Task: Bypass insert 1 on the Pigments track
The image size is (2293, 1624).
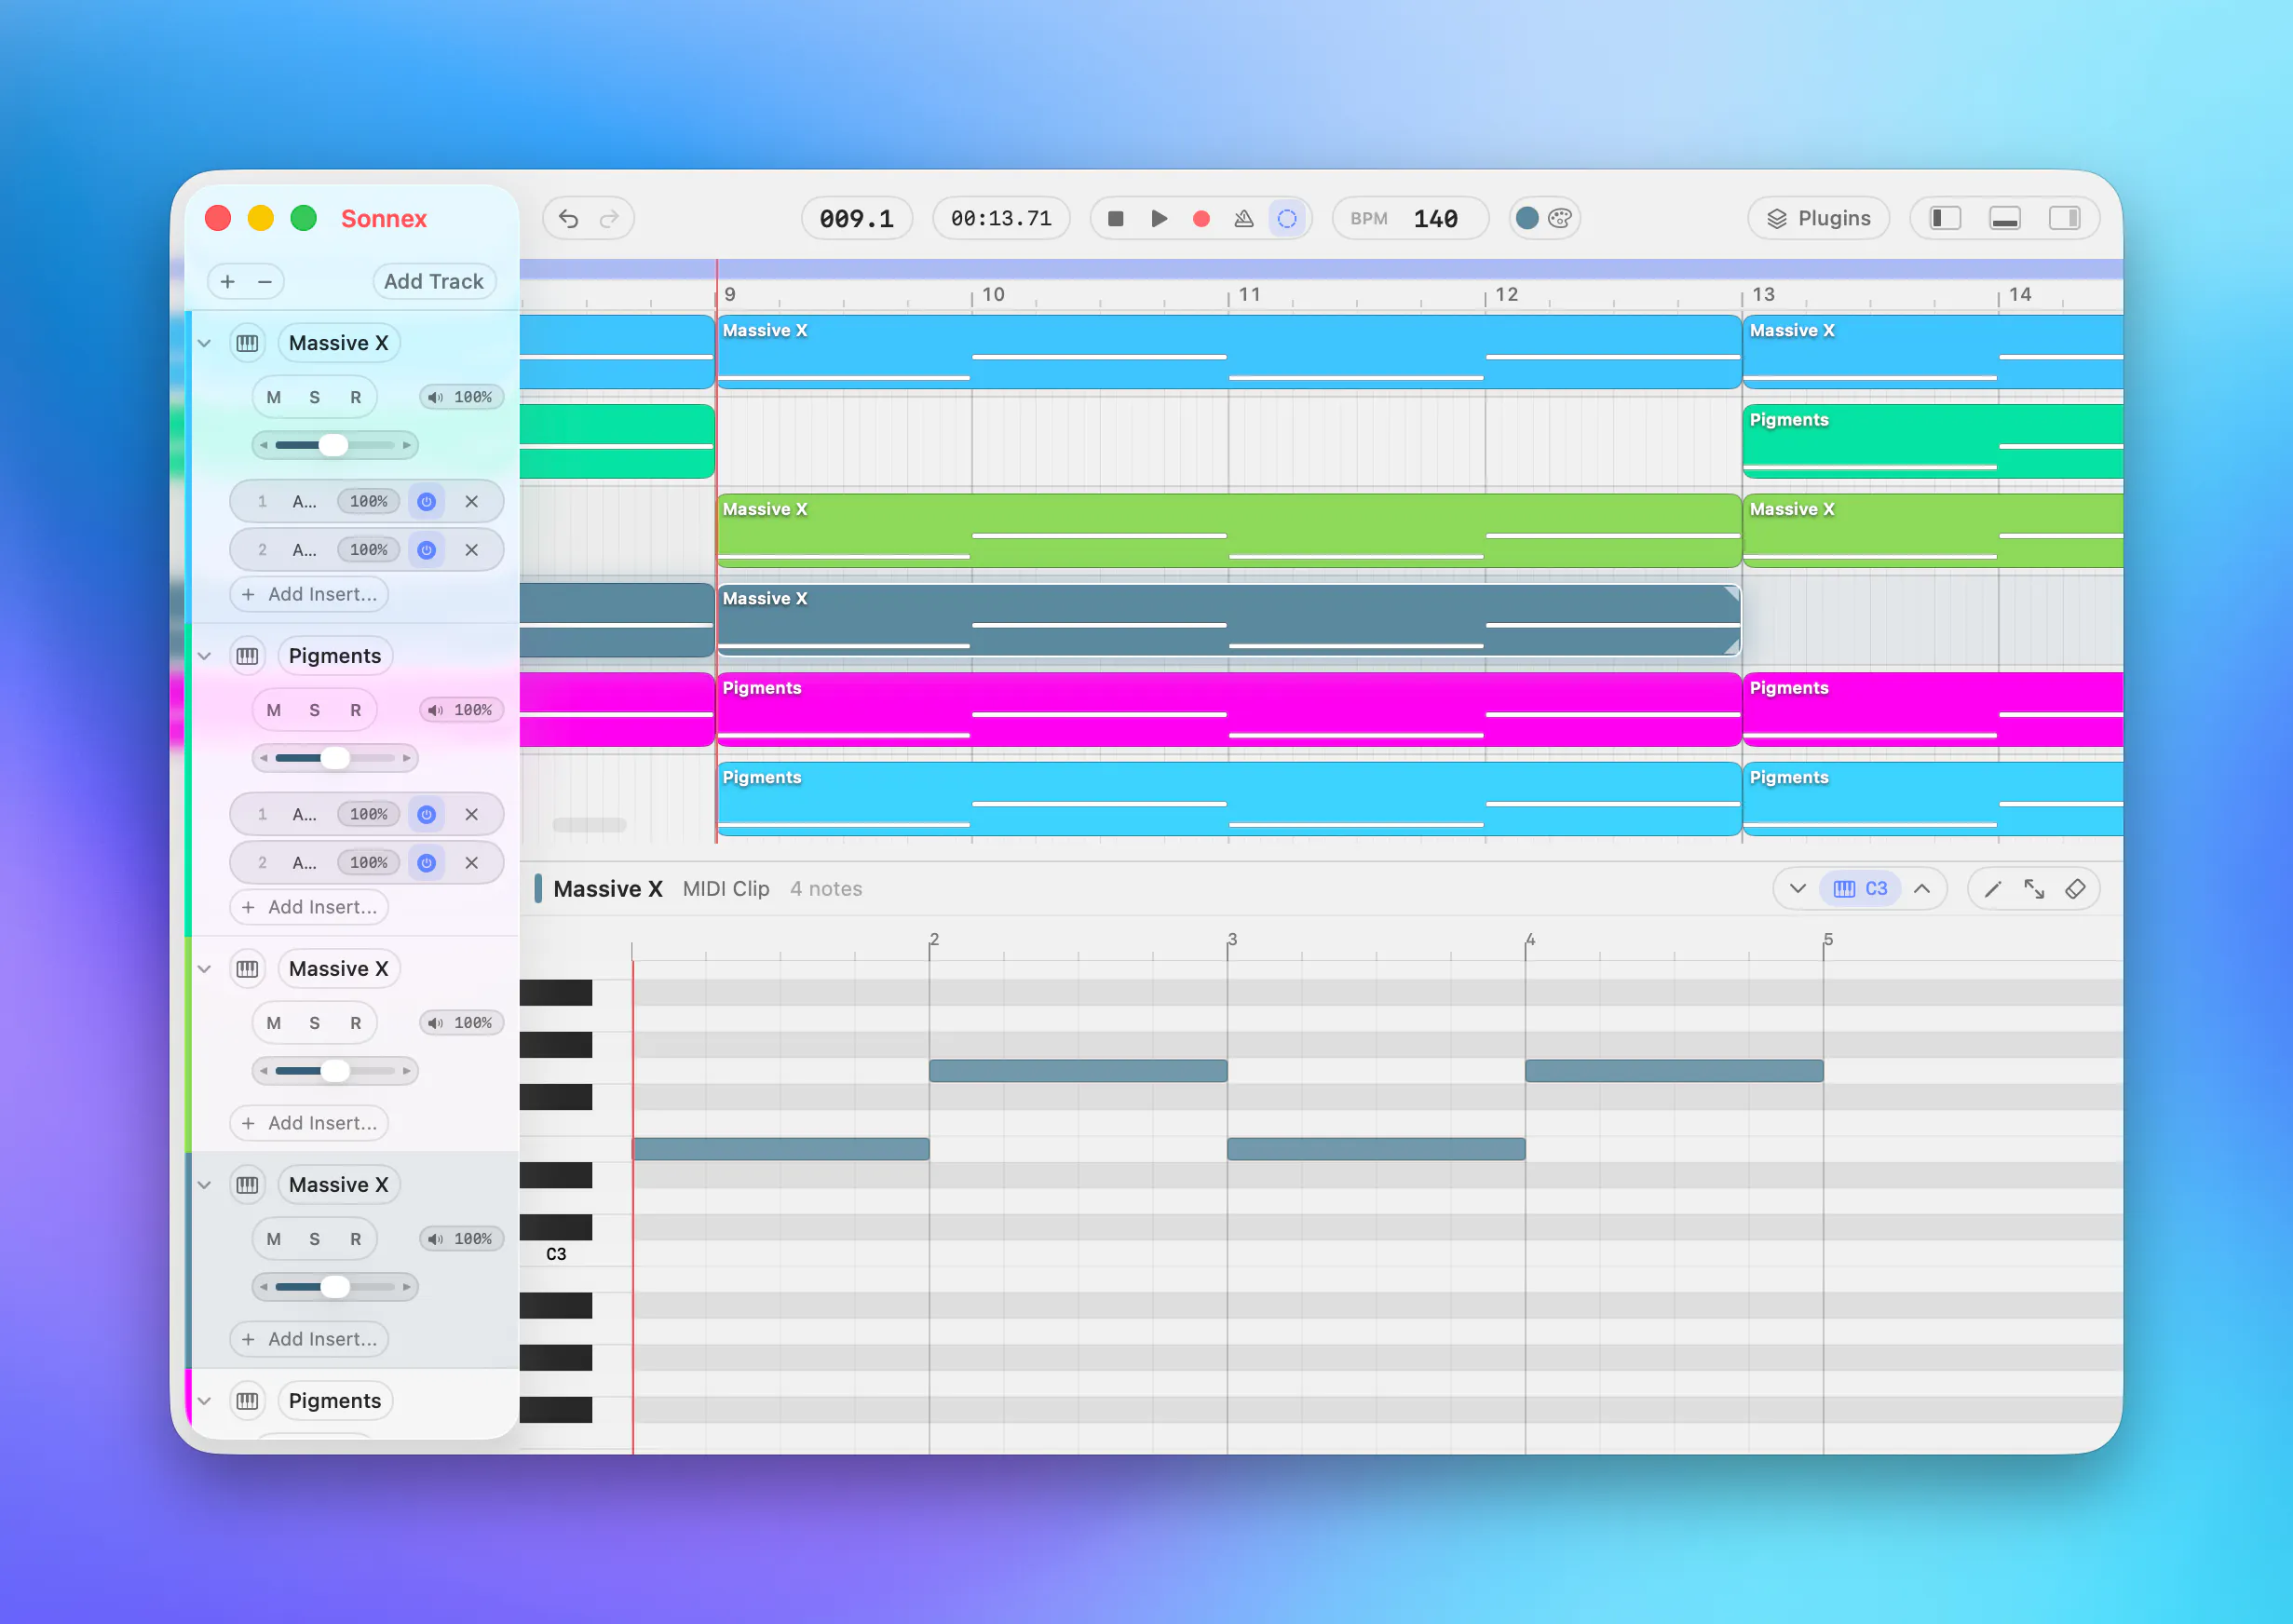Action: point(427,815)
